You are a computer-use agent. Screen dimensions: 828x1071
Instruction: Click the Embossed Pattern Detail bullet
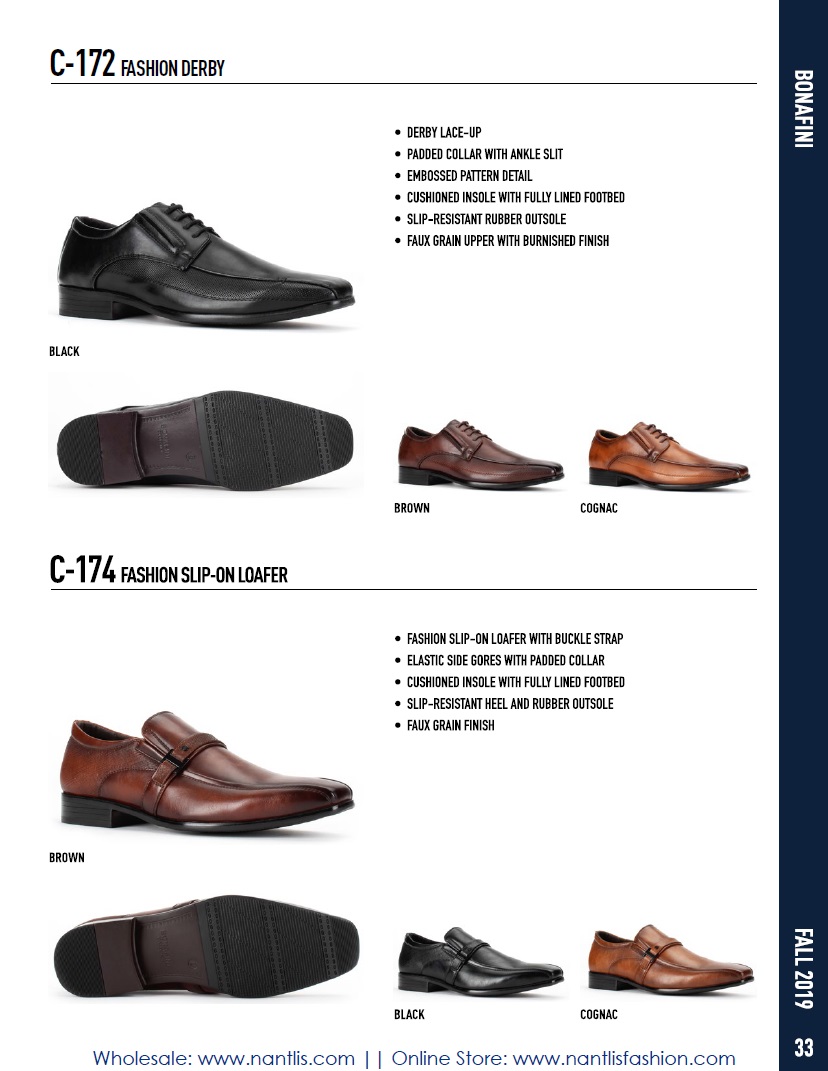[x=469, y=176]
